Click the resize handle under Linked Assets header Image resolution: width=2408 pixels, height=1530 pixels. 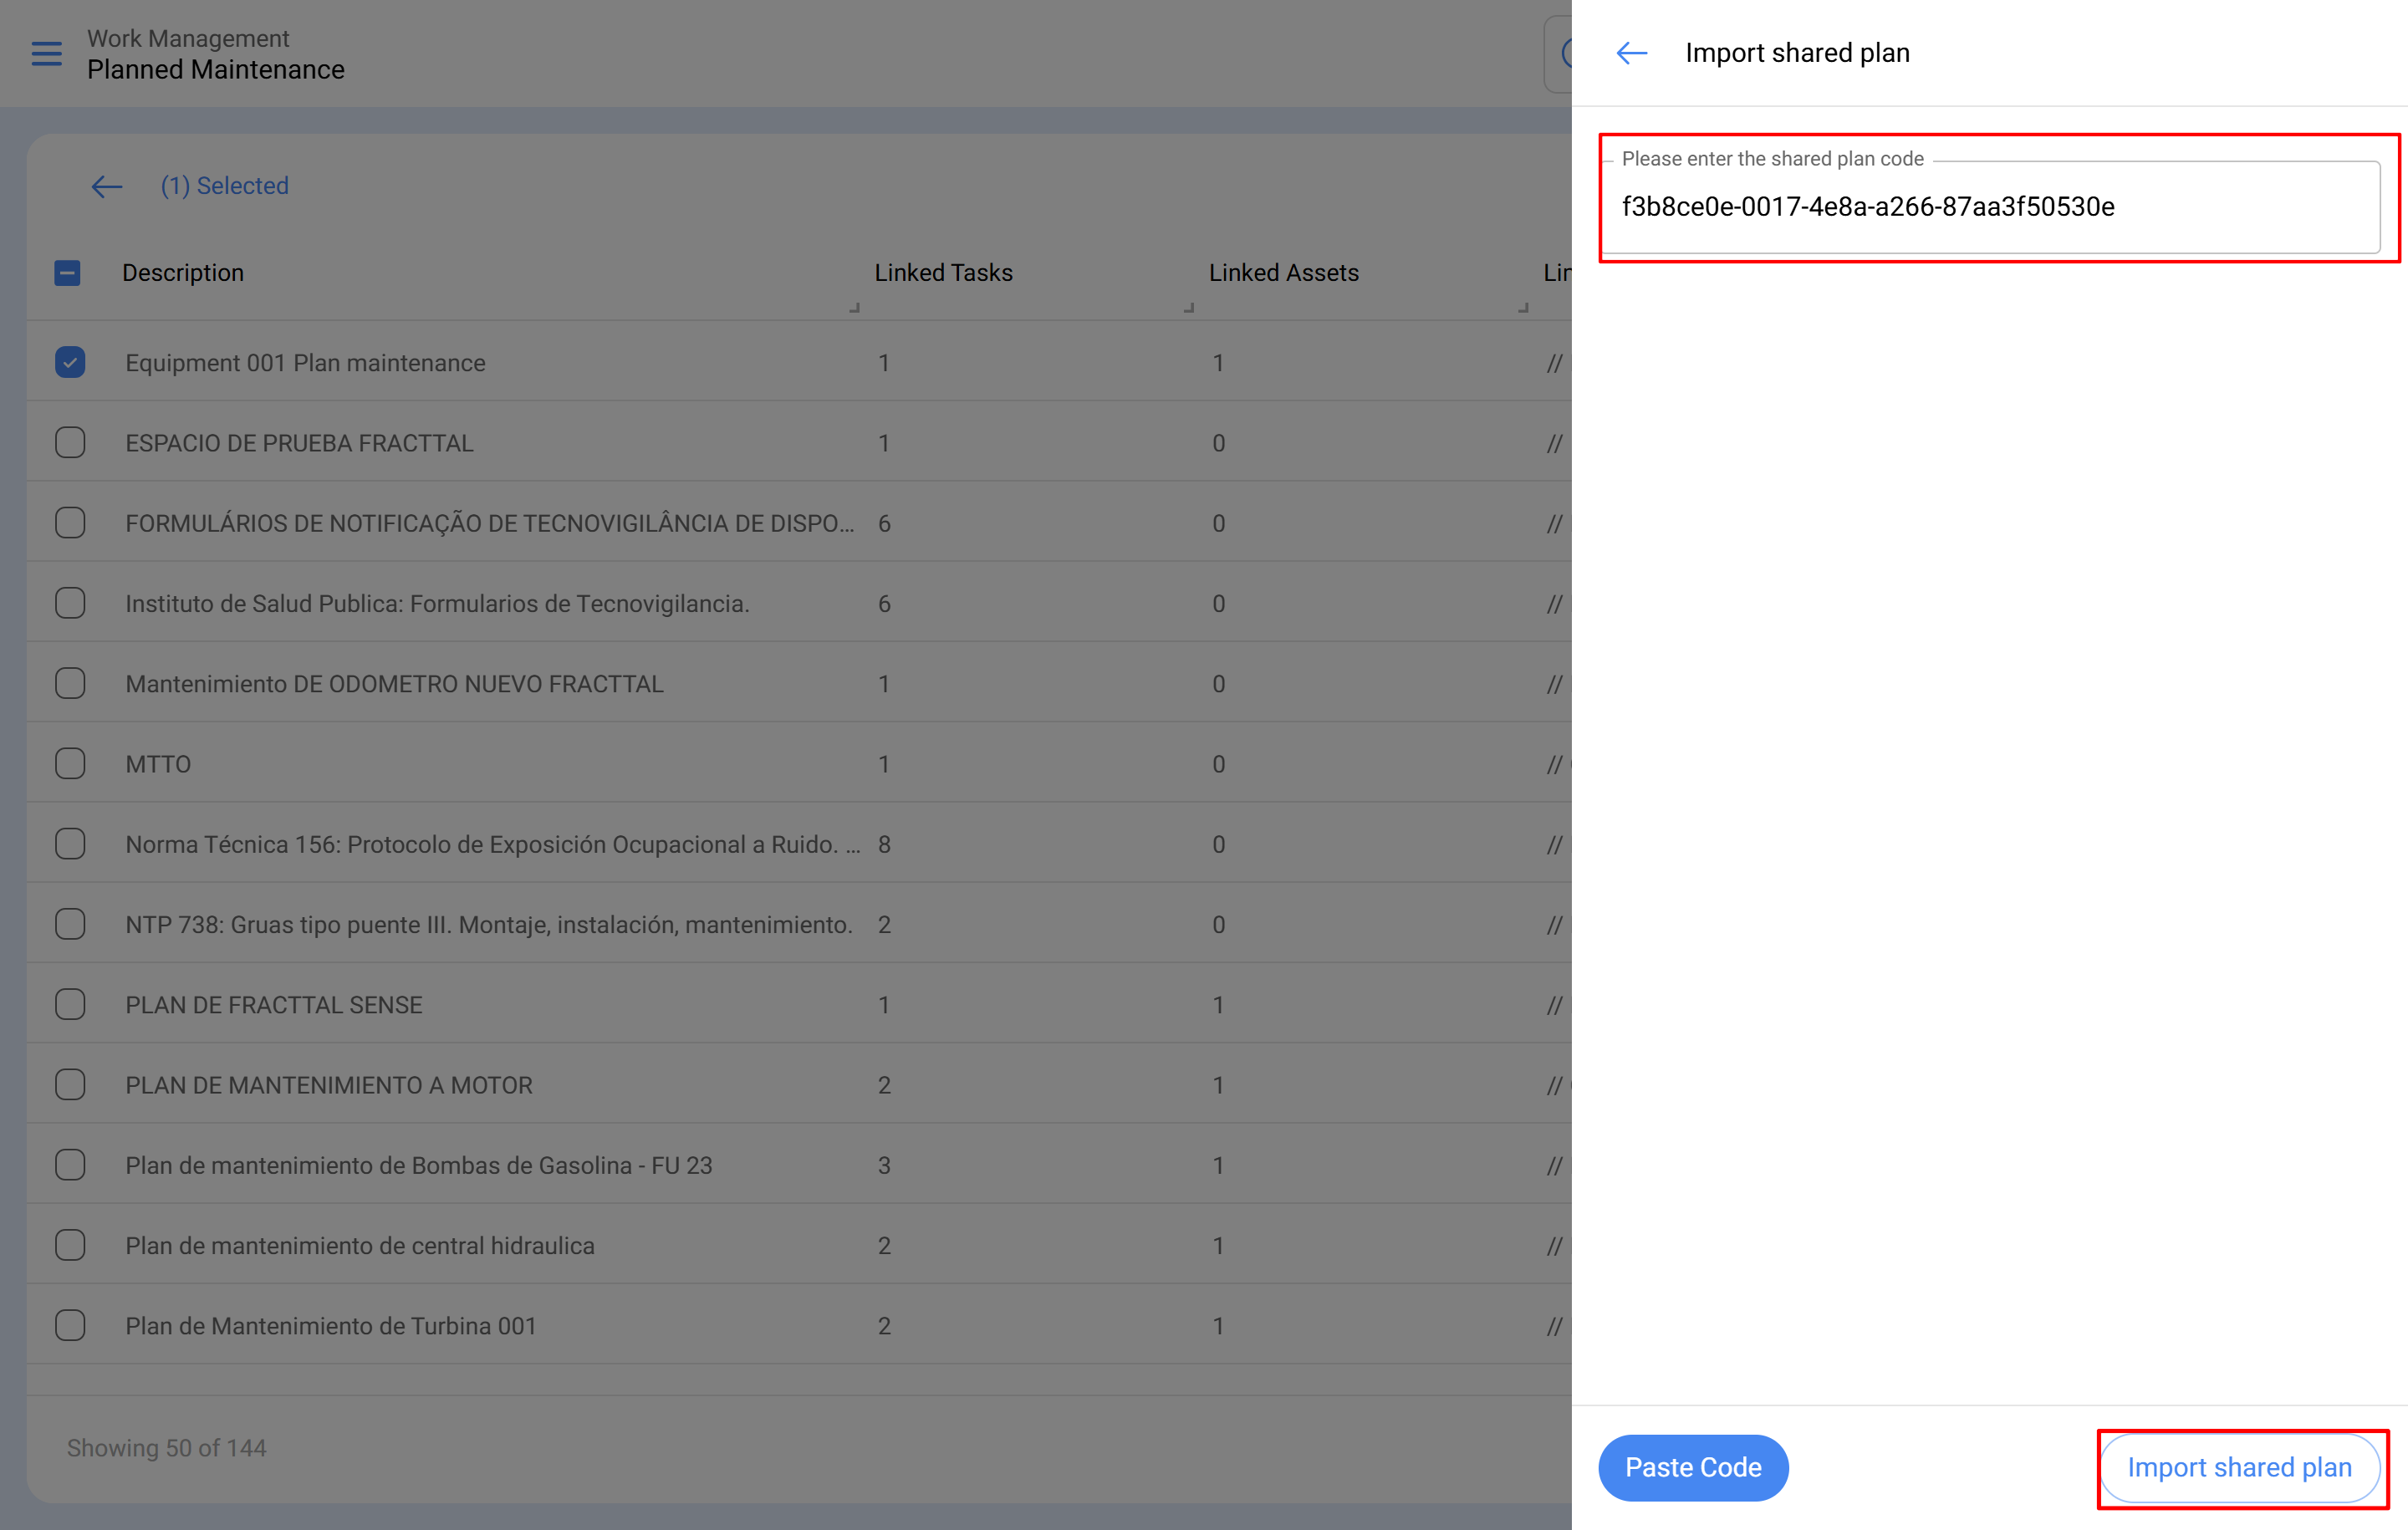pos(1190,308)
